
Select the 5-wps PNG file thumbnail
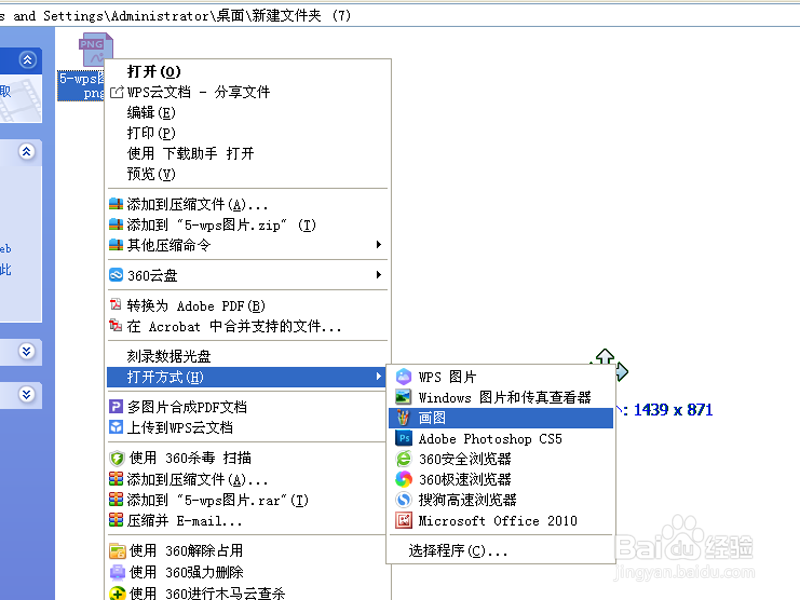[x=95, y=49]
